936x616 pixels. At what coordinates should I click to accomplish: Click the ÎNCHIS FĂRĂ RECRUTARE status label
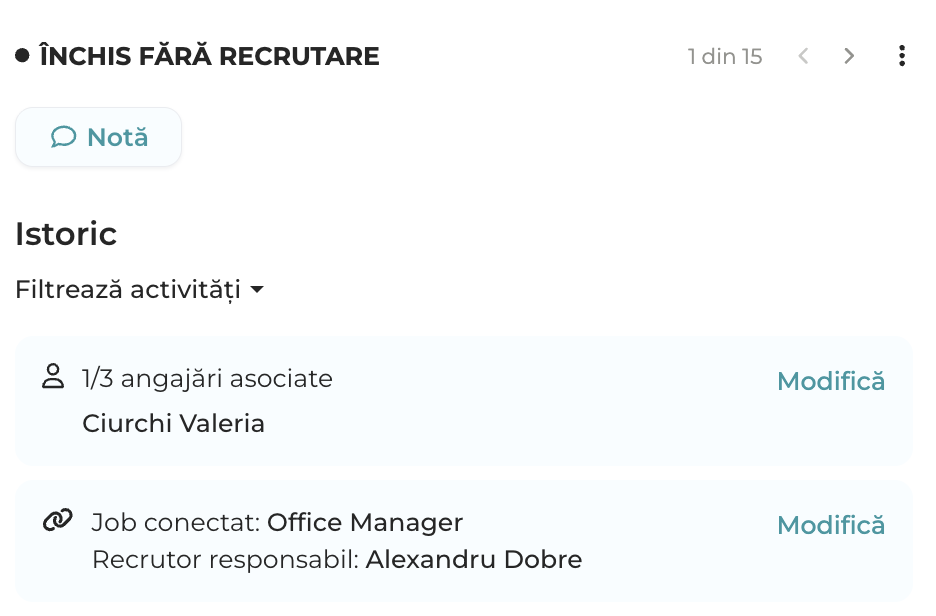210,56
